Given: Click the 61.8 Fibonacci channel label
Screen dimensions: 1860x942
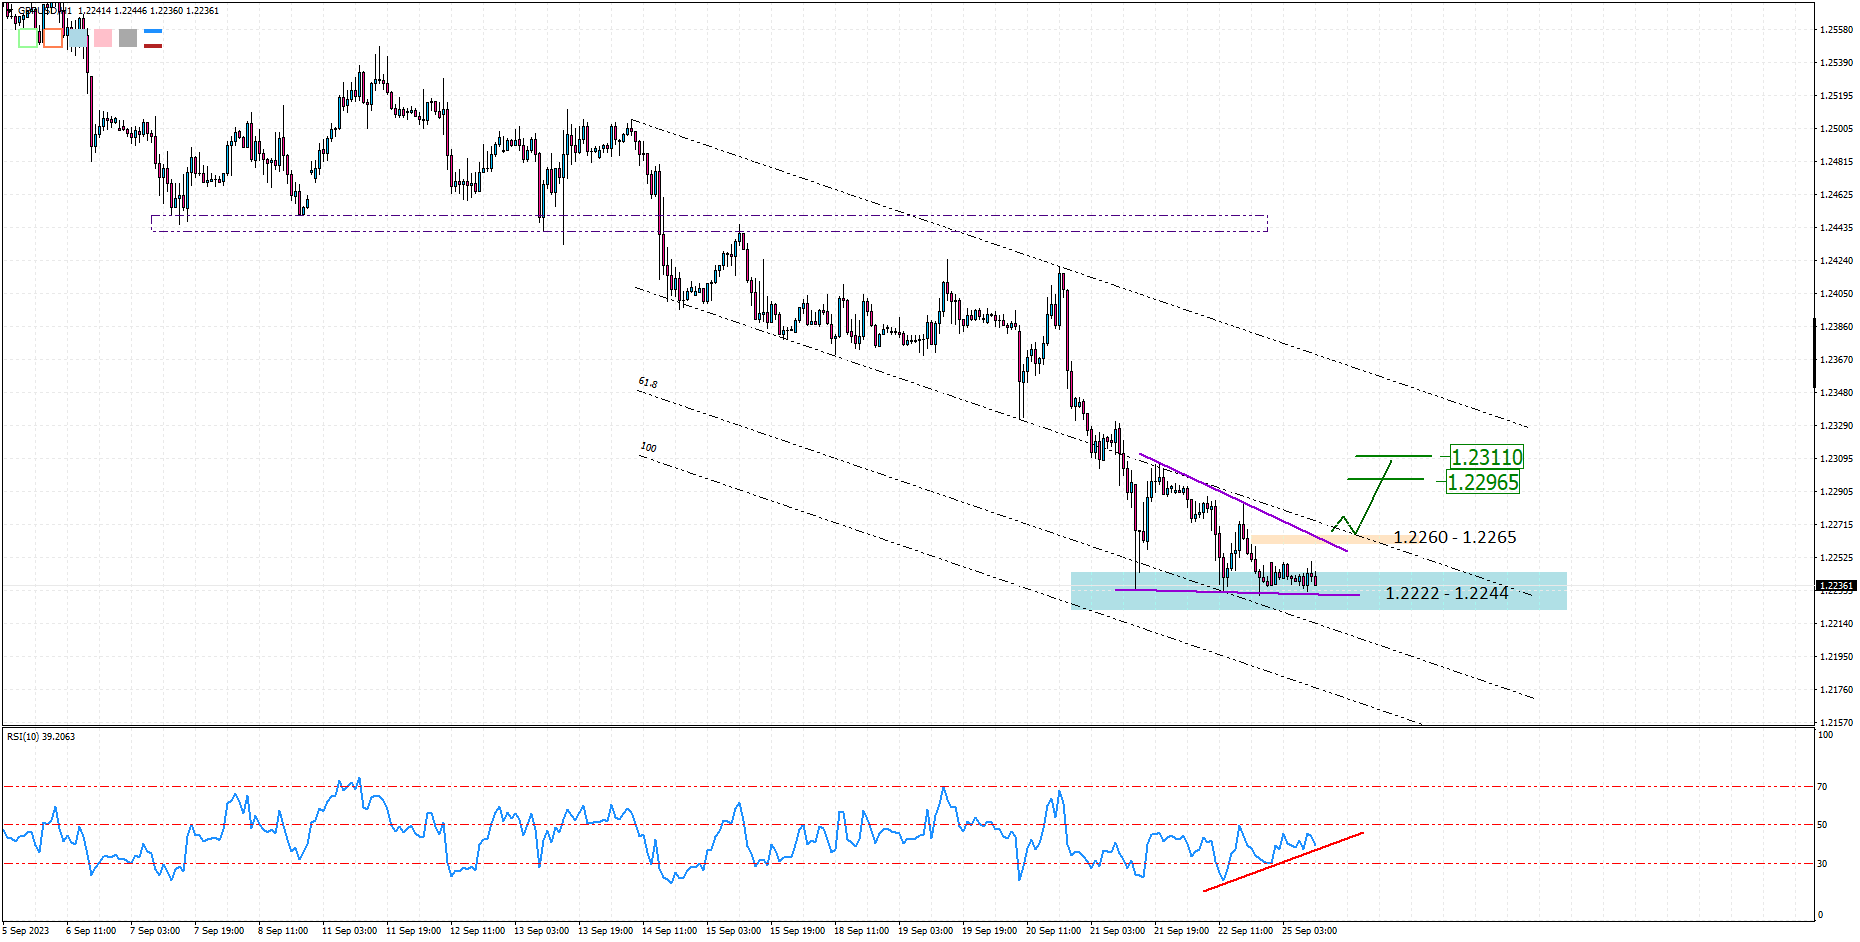Looking at the screenshot, I should click(646, 381).
